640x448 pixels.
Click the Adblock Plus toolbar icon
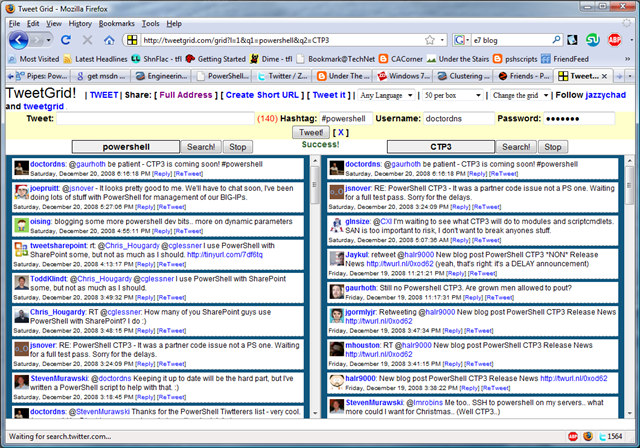[x=615, y=40]
